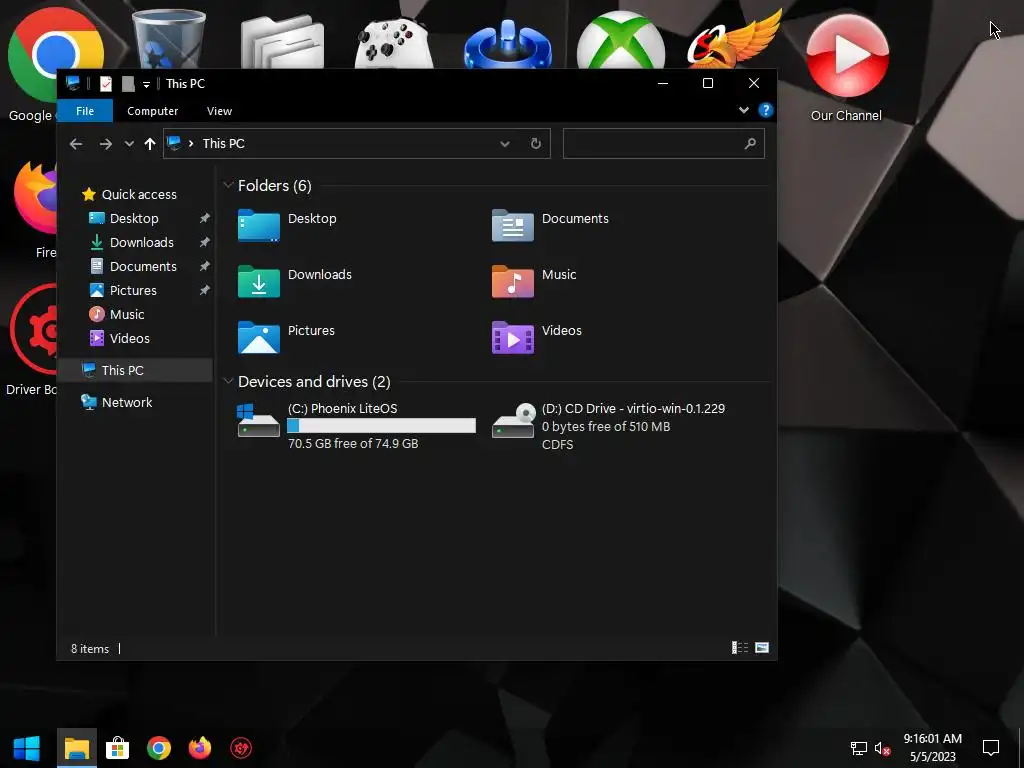Select Pictures in Quick access list
The width and height of the screenshot is (1024, 768).
click(x=135, y=291)
